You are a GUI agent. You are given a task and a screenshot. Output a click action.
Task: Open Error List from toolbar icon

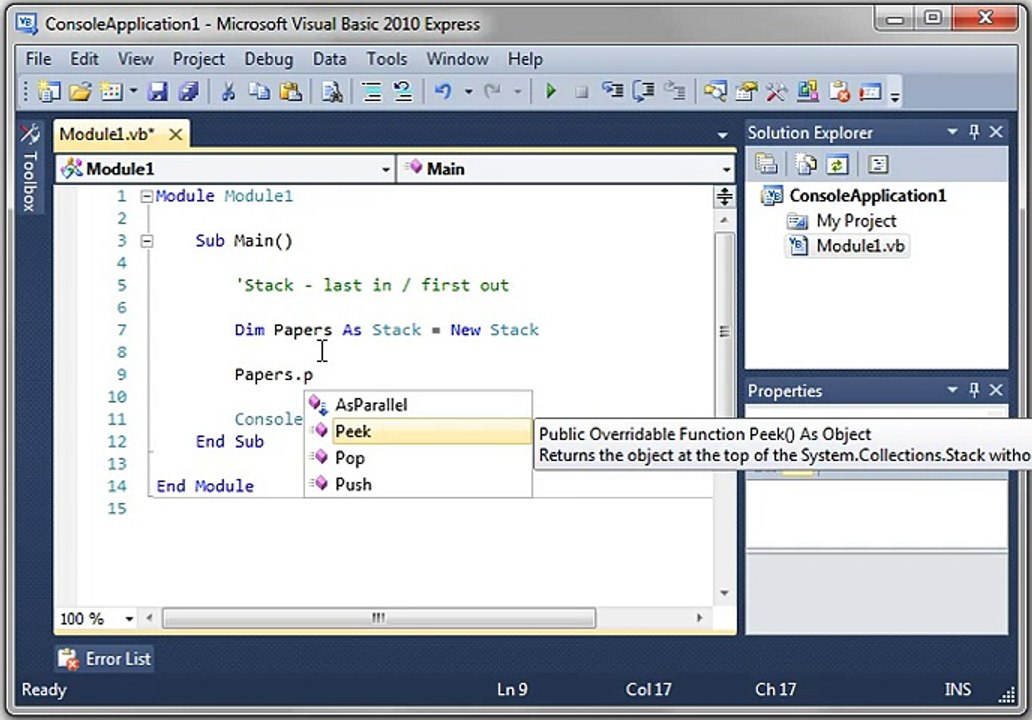(x=839, y=91)
